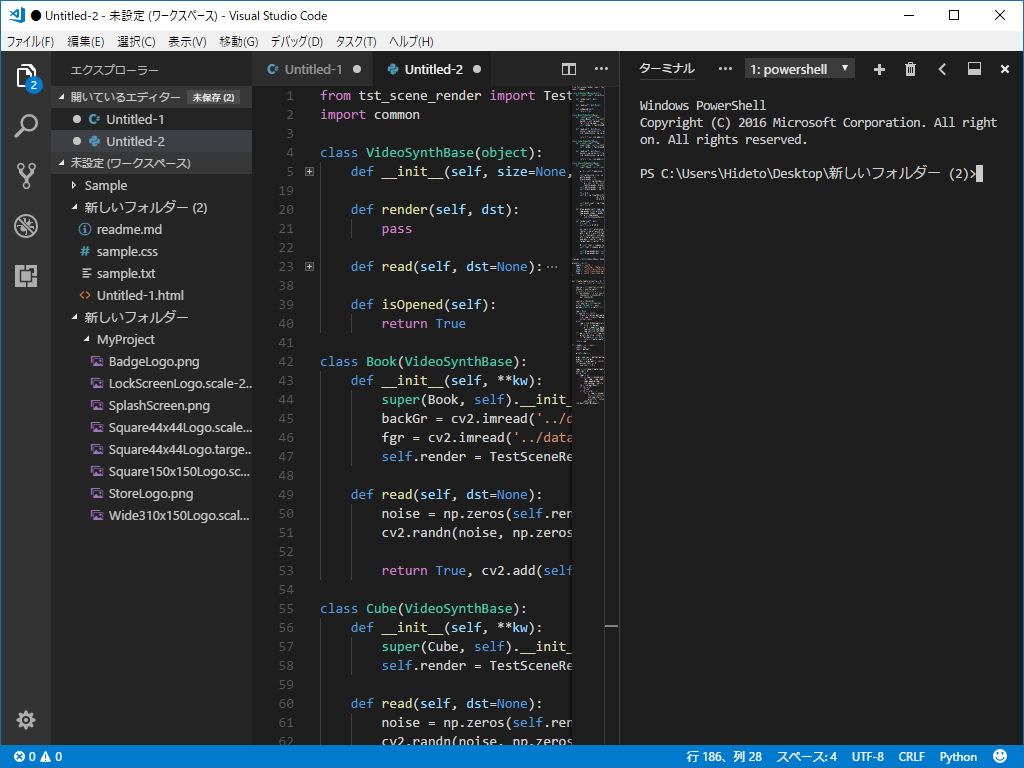Viewport: 1024px width, 768px height.
Task: Open the Manage gear icon
Action: tap(26, 720)
